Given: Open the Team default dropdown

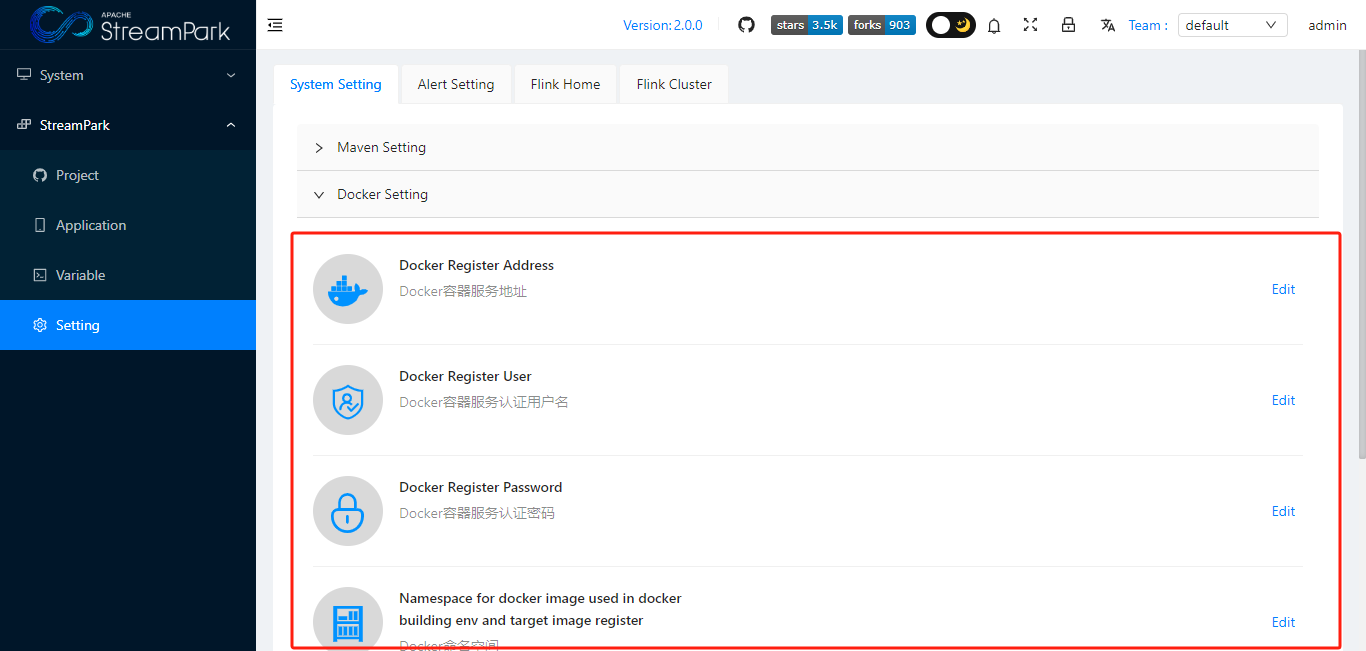Looking at the screenshot, I should coord(1232,24).
